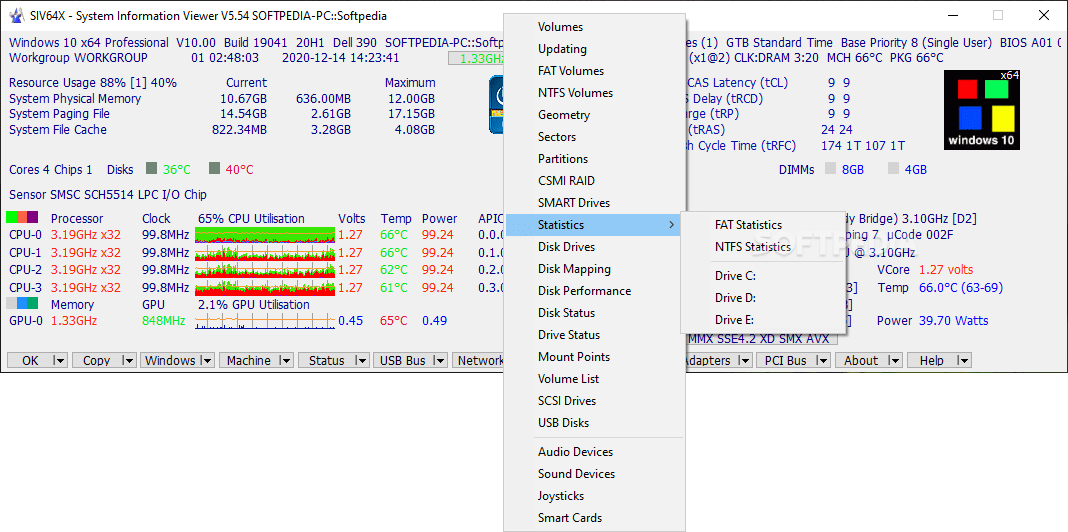Select NTFS Statistics in the submenu
This screenshot has height=532, width=1068.
point(764,247)
